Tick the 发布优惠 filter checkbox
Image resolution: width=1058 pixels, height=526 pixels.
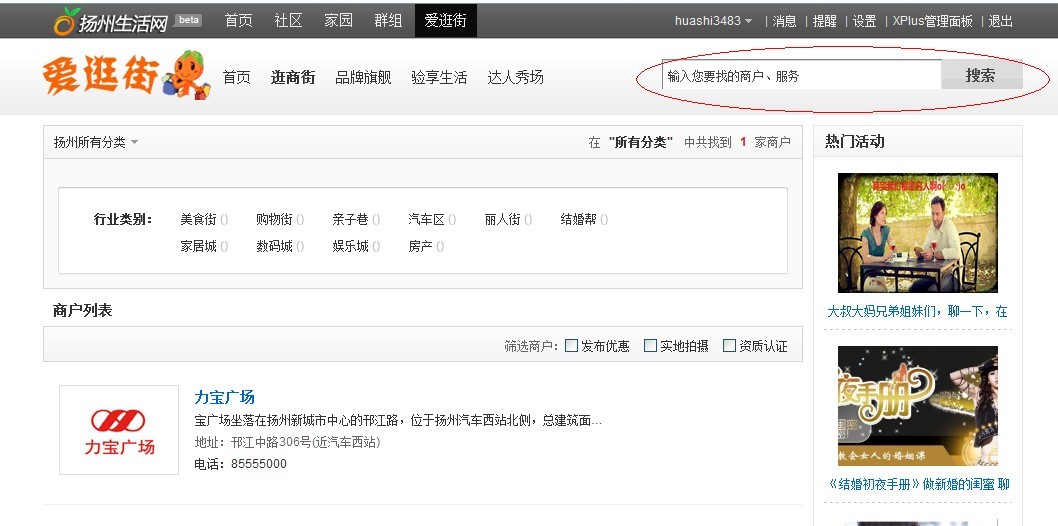click(x=572, y=346)
